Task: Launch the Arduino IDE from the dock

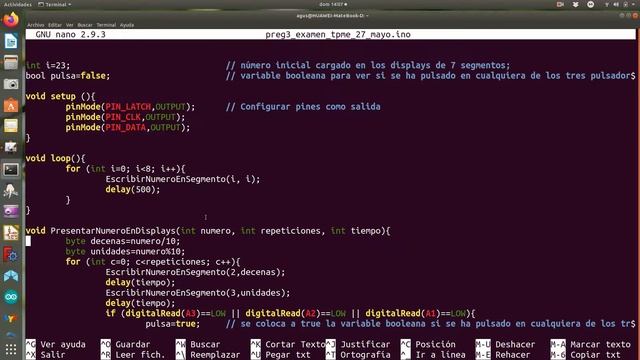Action: pos(11,297)
